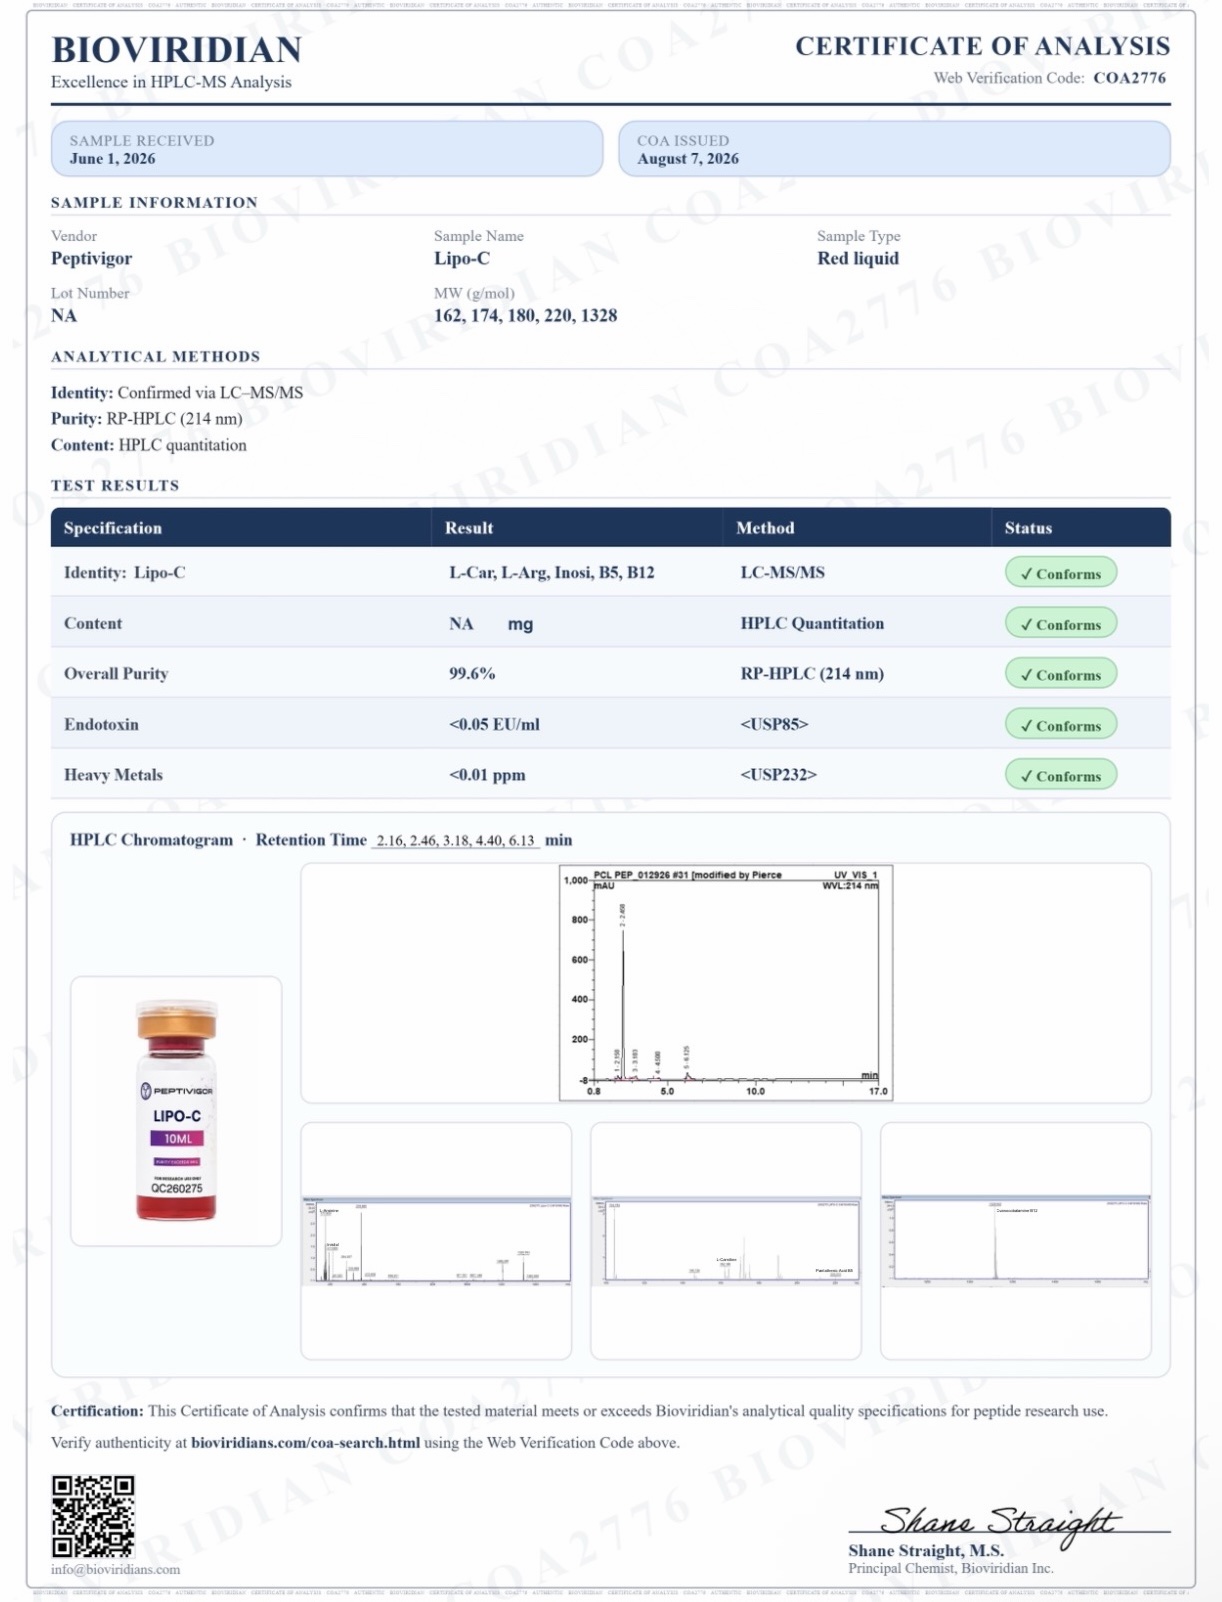Open the main HPLC chromatogram image
The image size is (1222, 1602).
(725, 983)
